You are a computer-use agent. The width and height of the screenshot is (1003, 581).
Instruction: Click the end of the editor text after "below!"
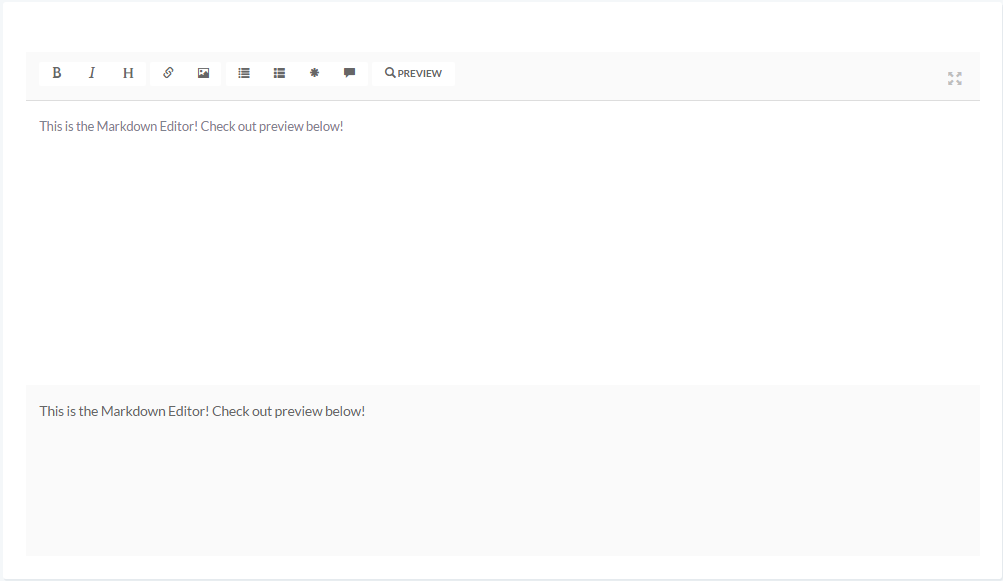tap(344, 127)
